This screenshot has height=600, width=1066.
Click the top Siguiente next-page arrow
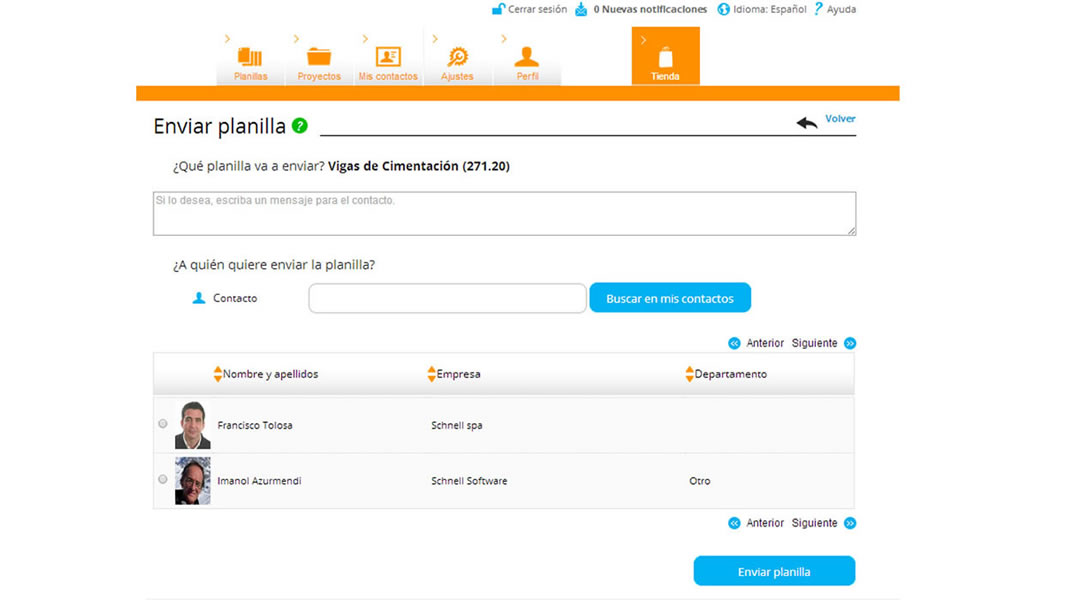850,343
